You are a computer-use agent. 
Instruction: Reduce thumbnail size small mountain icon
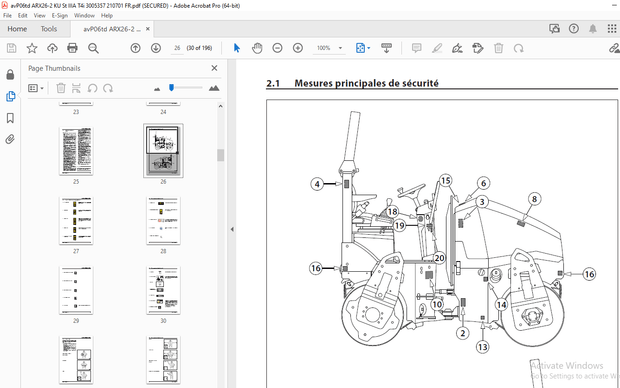point(157,89)
